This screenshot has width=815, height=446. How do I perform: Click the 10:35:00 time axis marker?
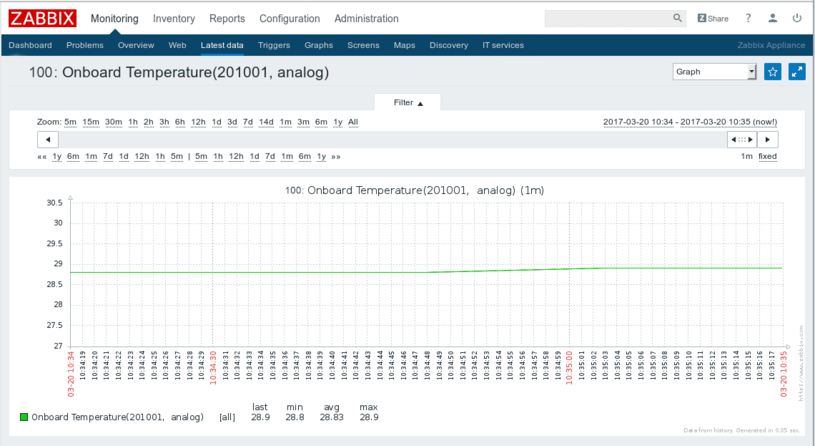569,368
